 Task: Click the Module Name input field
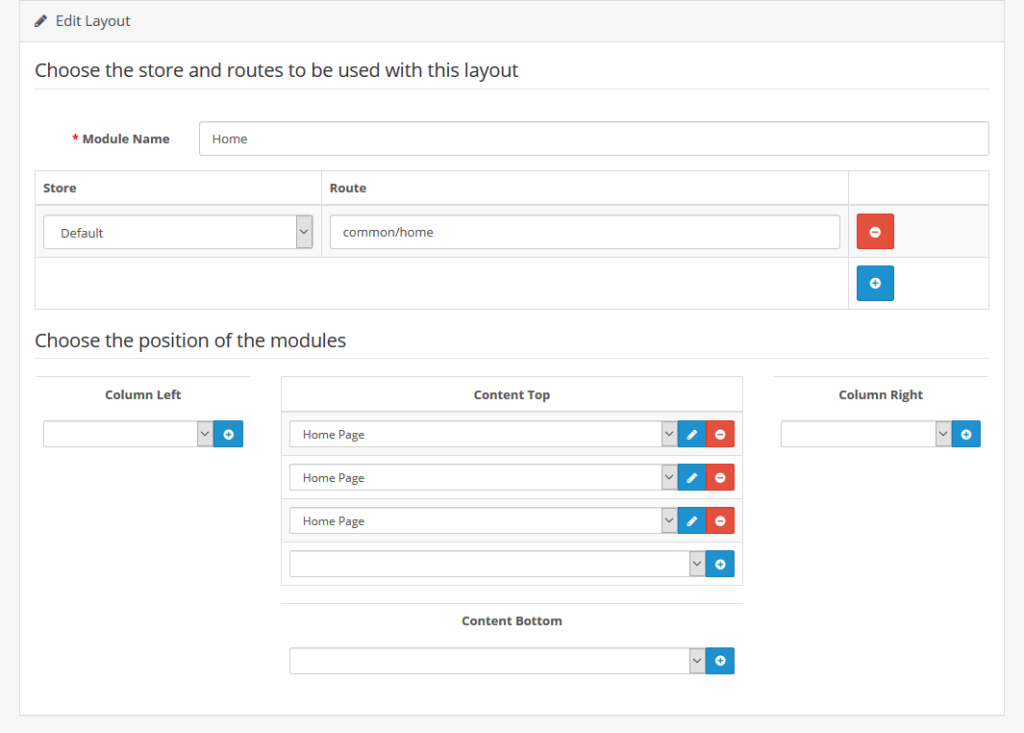pyautogui.click(x=593, y=139)
